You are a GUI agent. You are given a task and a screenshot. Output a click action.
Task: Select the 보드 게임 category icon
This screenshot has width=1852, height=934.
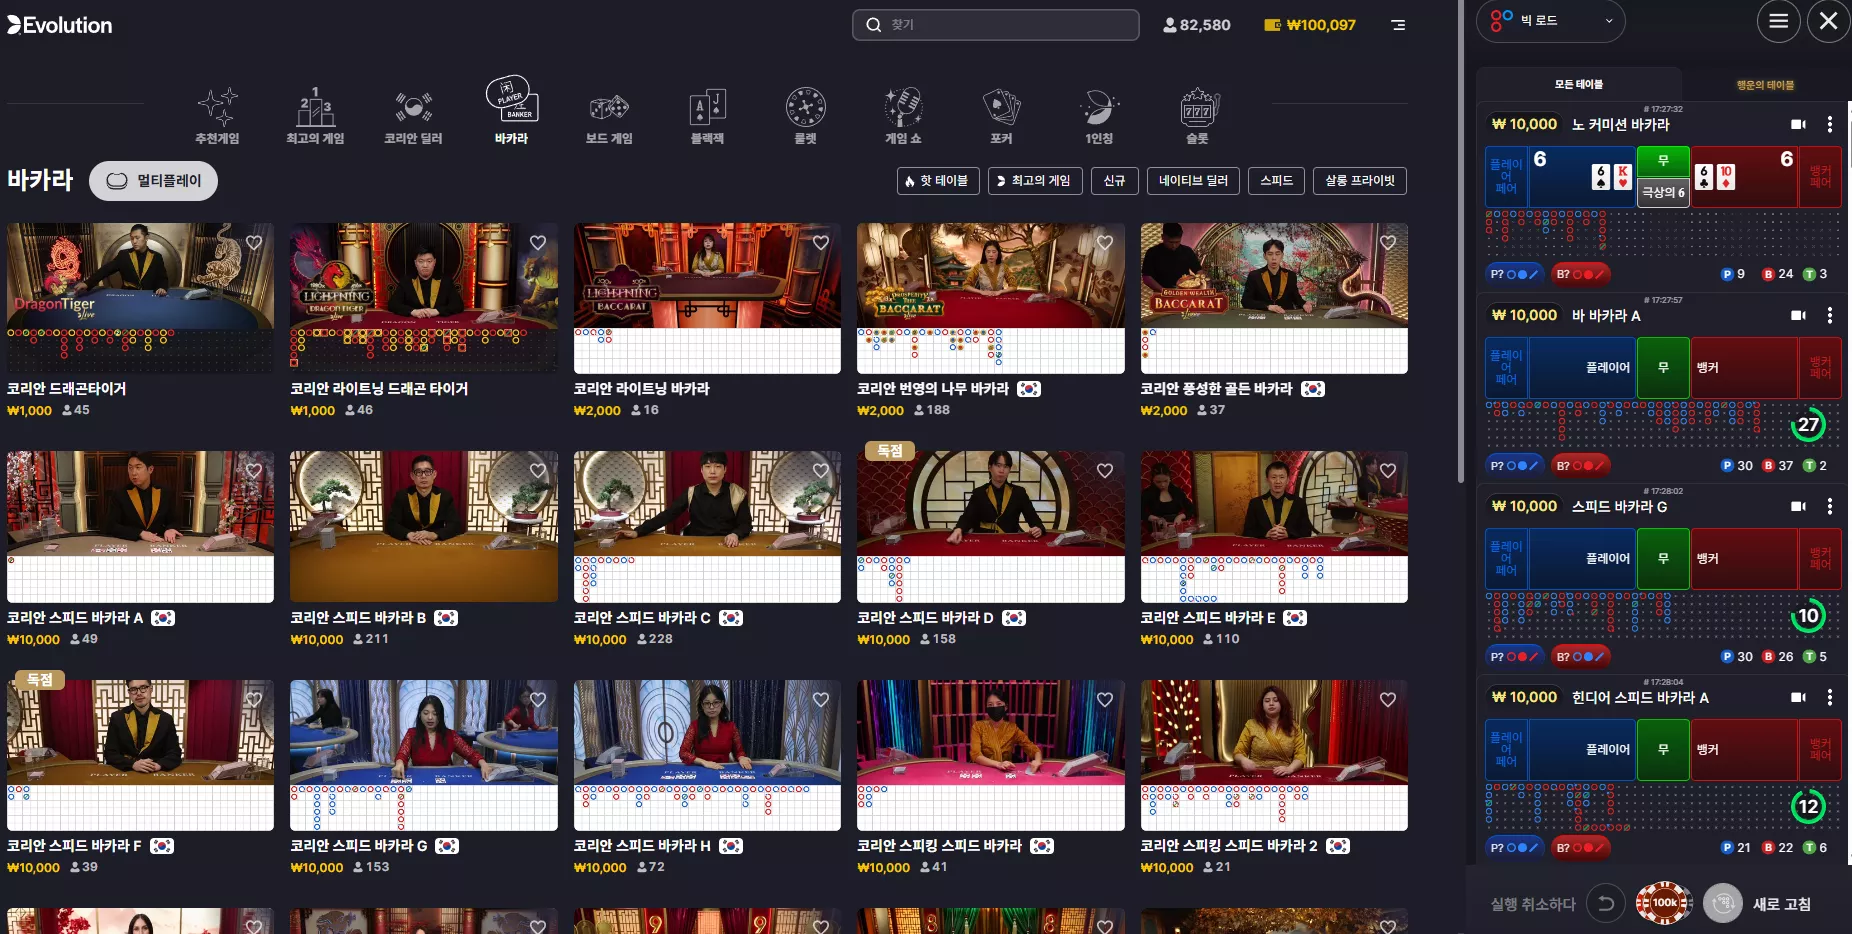(x=609, y=107)
